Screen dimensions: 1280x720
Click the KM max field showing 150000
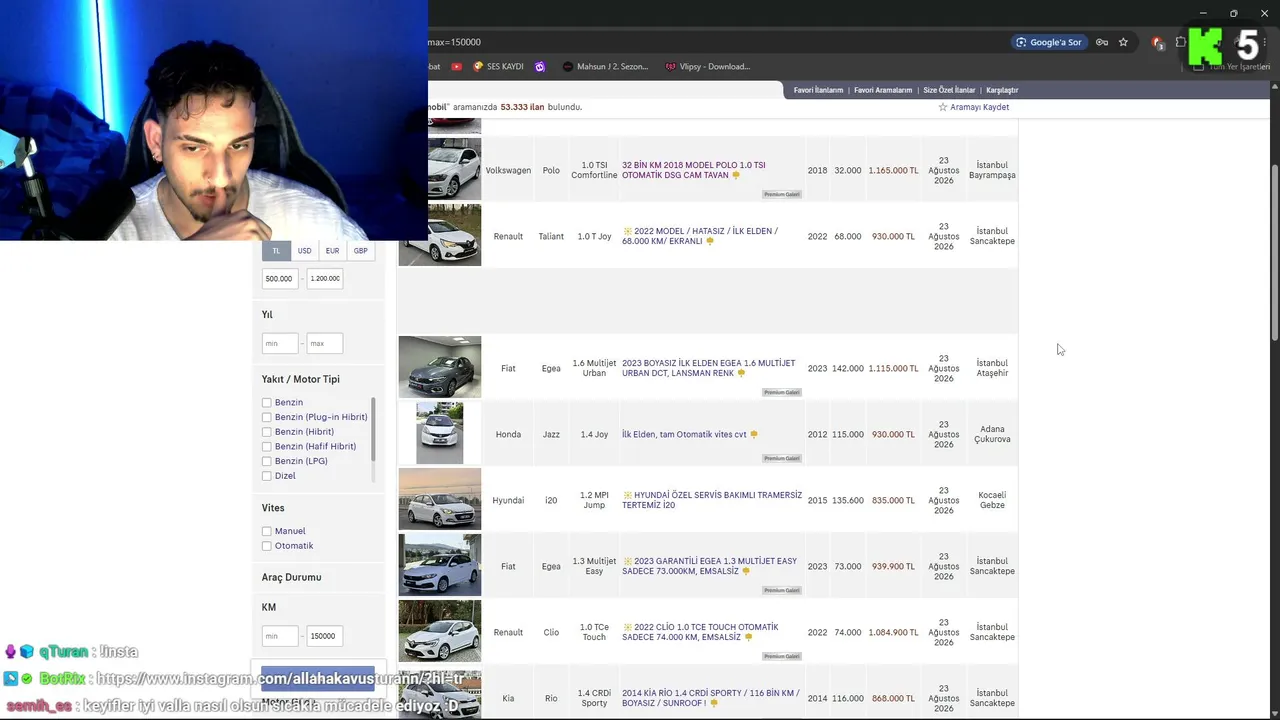tap(325, 636)
